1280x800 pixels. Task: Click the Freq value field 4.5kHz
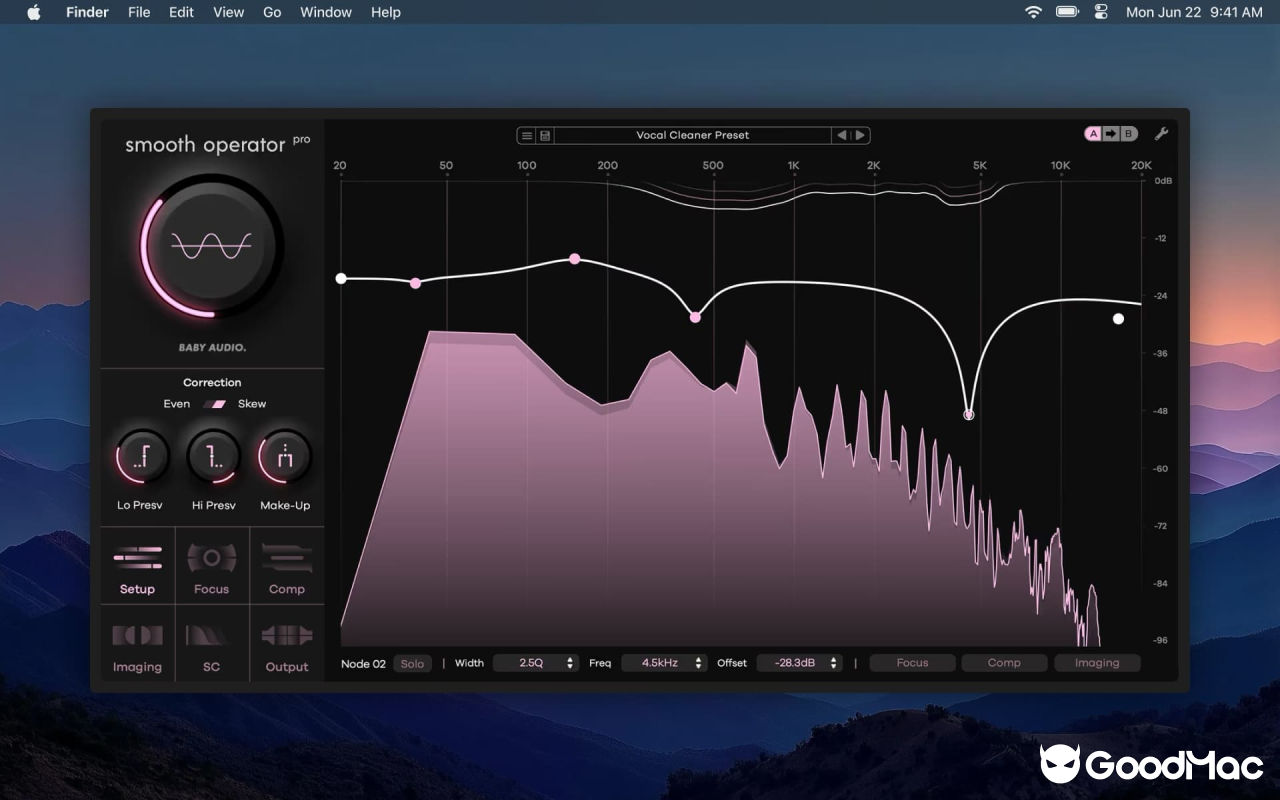pyautogui.click(x=665, y=663)
